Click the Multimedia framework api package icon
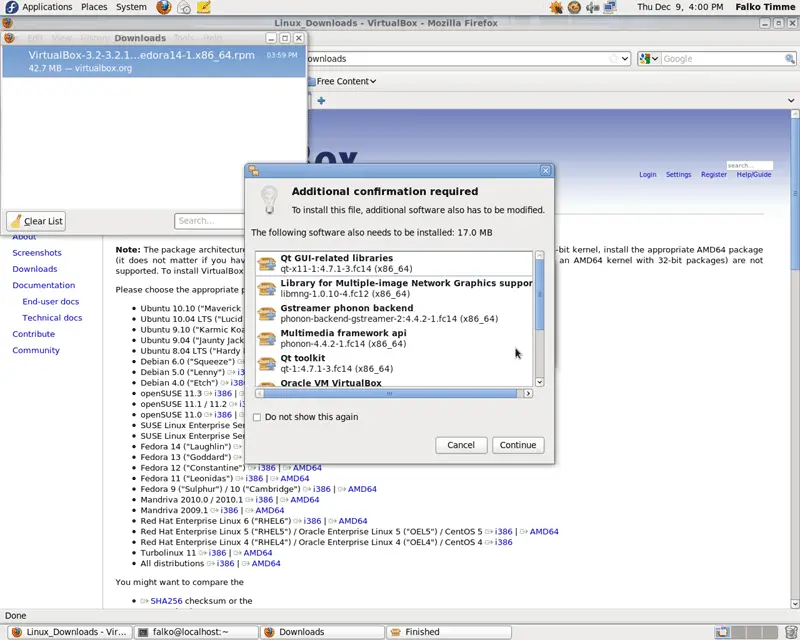The width and height of the screenshot is (800, 640). 267,338
